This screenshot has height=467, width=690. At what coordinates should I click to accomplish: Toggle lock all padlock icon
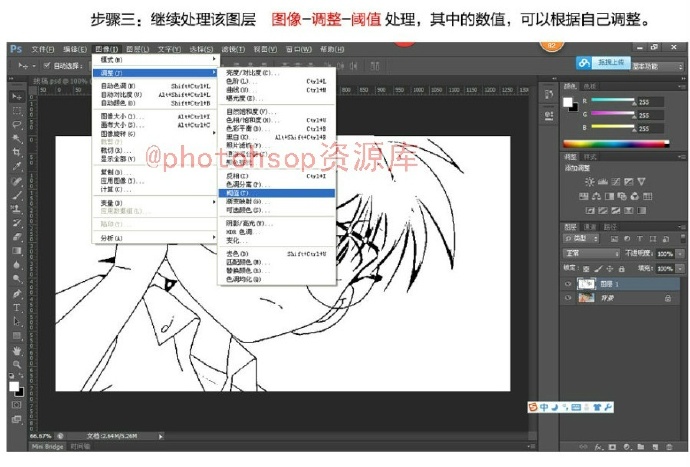click(x=621, y=268)
